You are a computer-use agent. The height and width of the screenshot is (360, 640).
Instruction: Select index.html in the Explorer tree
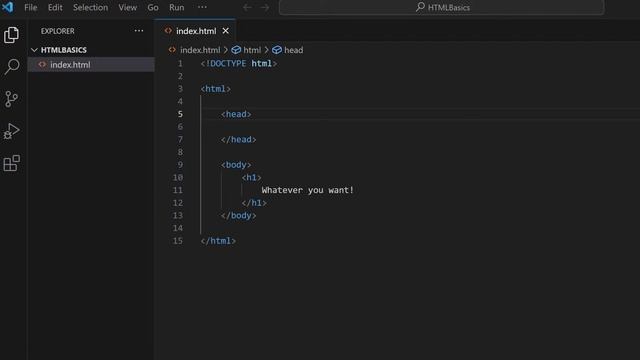(x=91, y=64)
